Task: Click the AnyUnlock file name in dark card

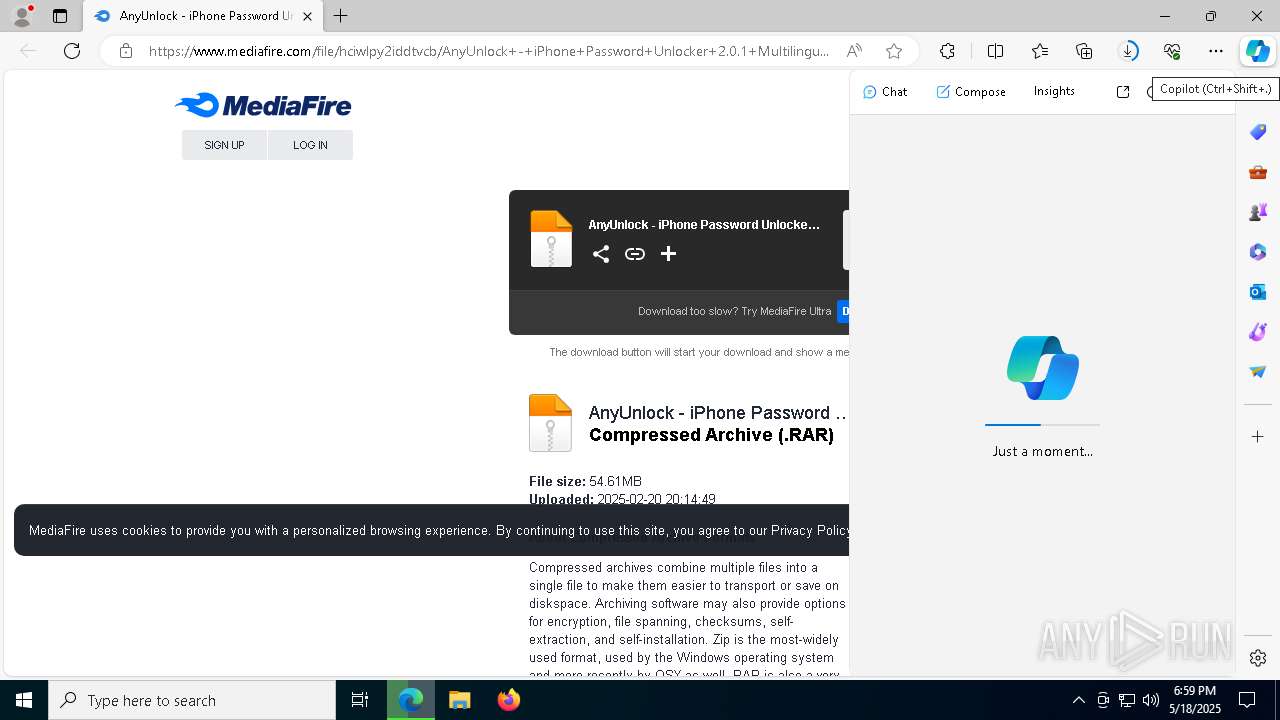Action: (x=704, y=225)
